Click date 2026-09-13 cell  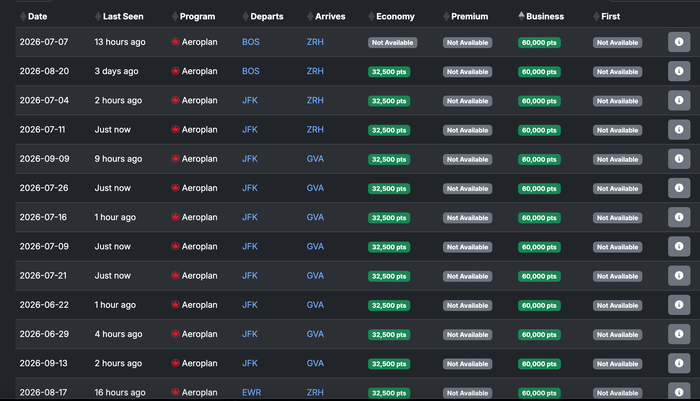44,363
